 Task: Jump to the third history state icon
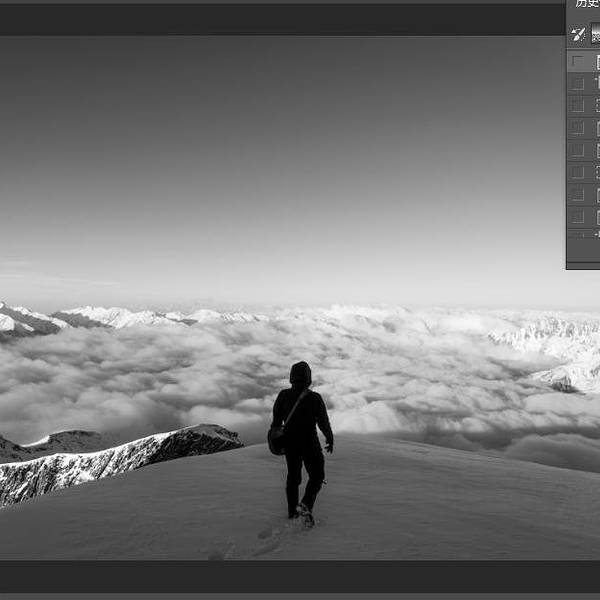click(597, 106)
